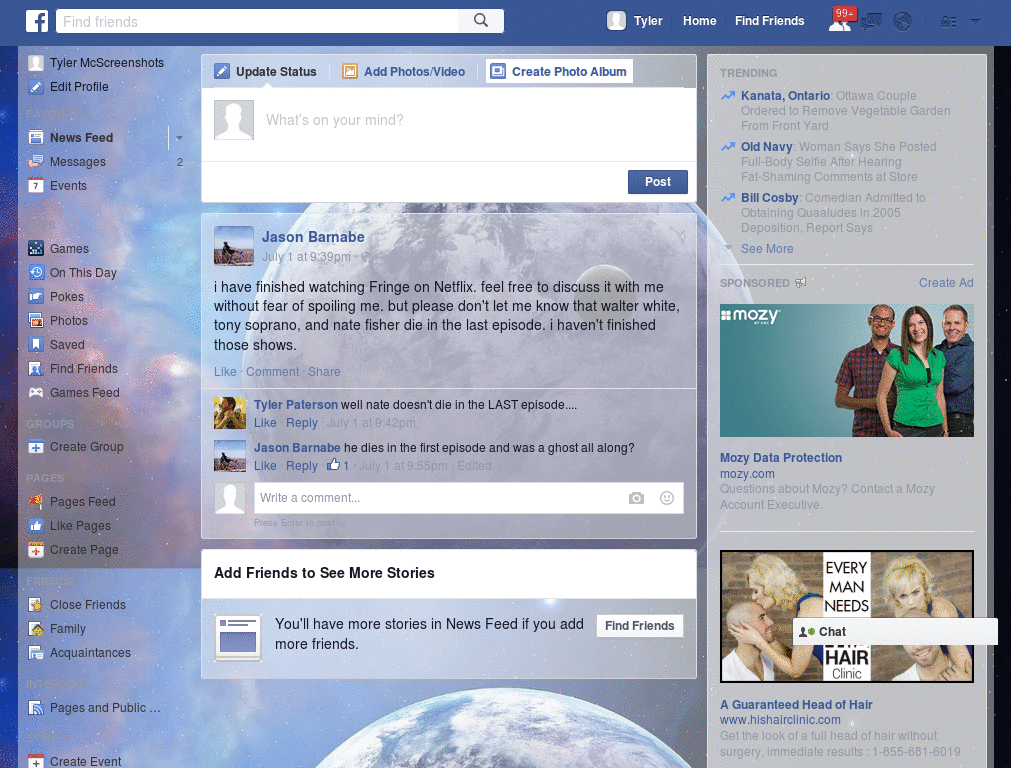The image size is (1024, 768).
Task: Click Like under Jason Barnabe's post
Action: coord(225,372)
